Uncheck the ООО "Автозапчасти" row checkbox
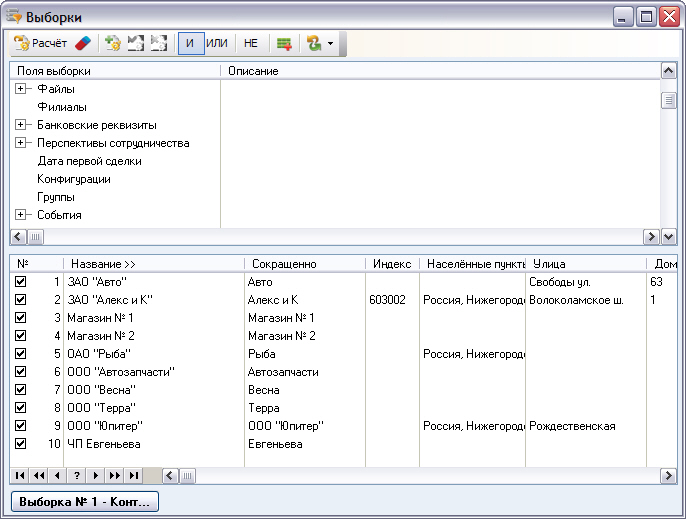This screenshot has height=519, width=686. pos(20,371)
